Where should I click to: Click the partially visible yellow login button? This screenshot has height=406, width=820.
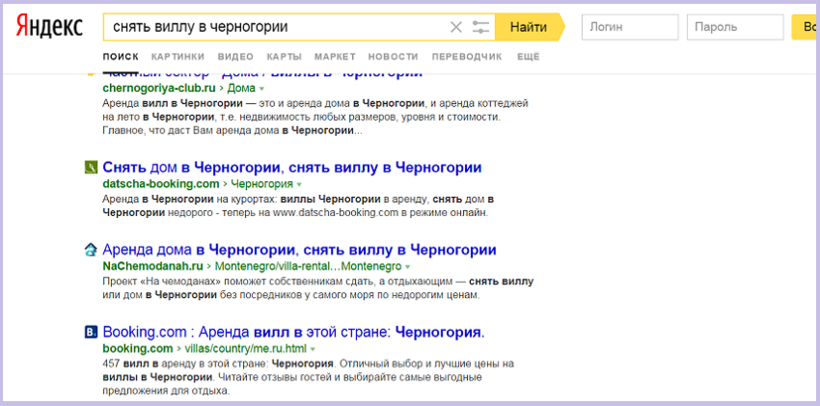(806, 27)
